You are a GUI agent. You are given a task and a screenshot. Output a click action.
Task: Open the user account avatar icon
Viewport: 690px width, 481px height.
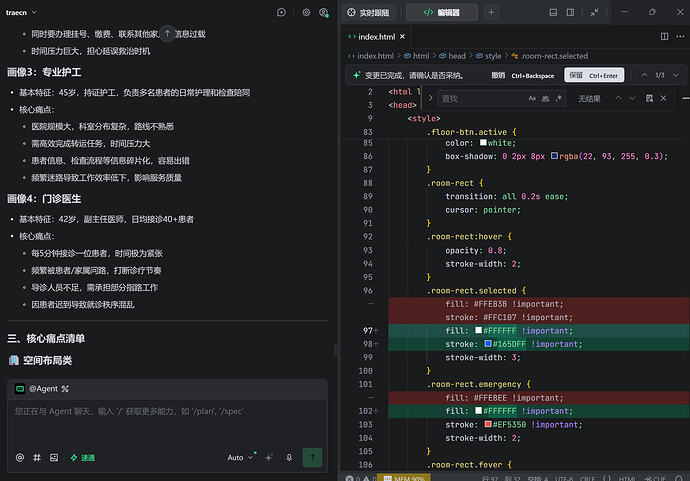(x=324, y=12)
